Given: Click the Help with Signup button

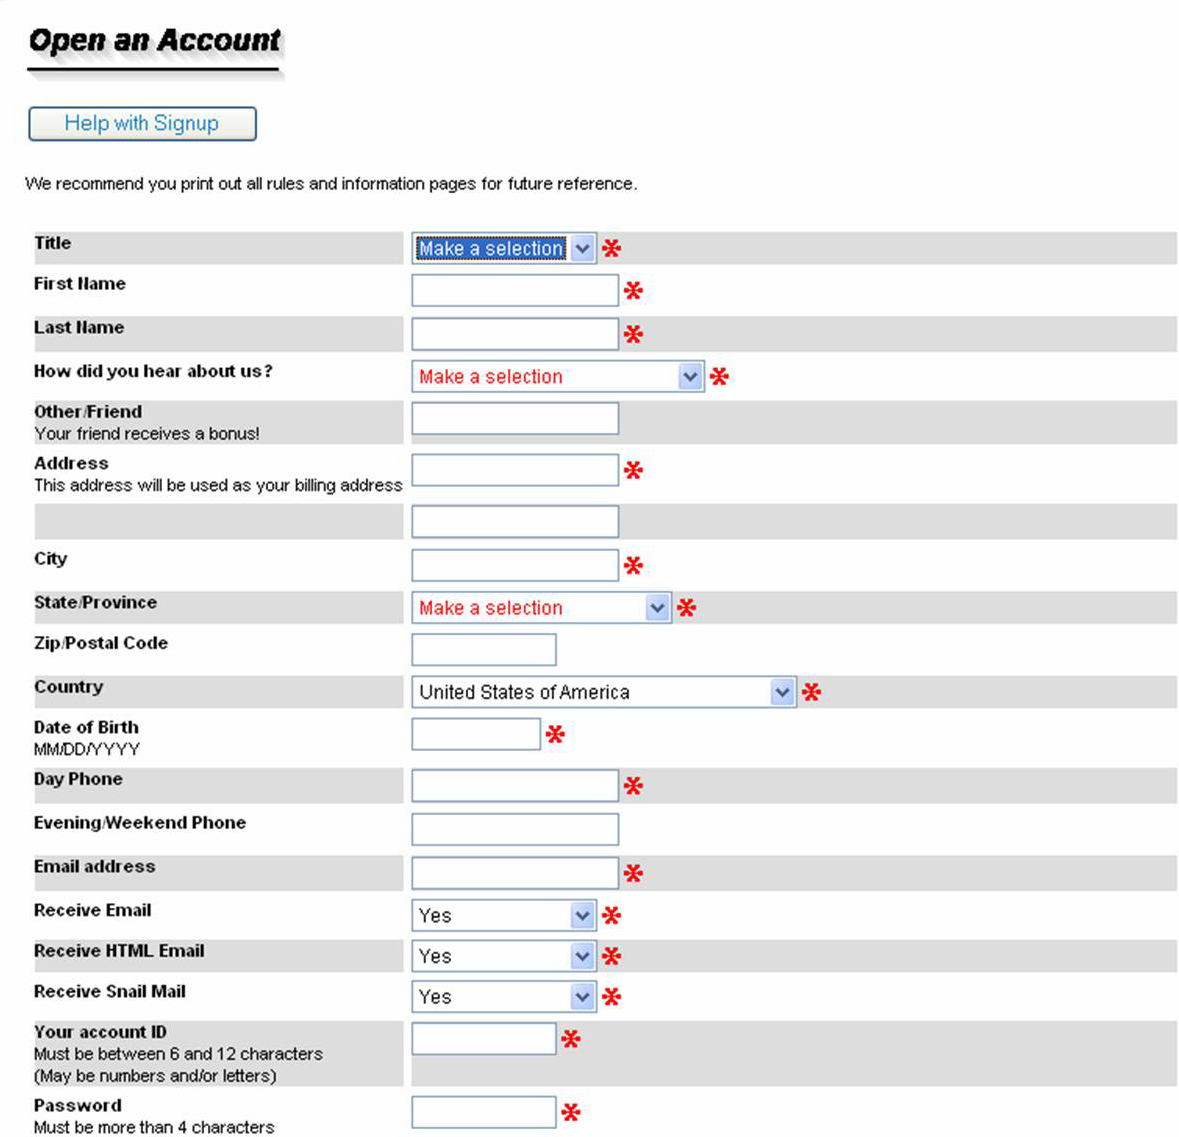Looking at the screenshot, I should point(142,124).
